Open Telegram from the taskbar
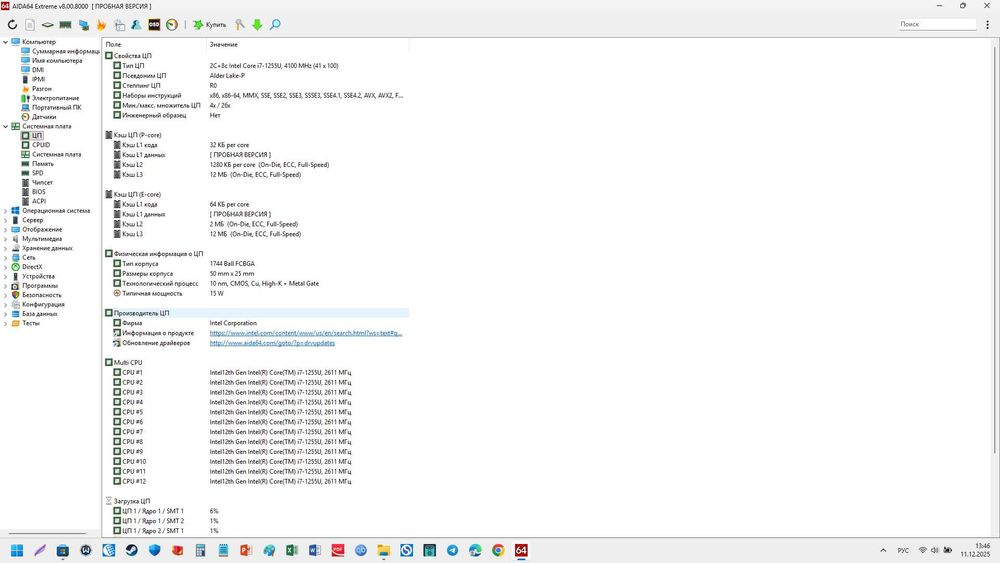This screenshot has width=1000, height=563. click(452, 550)
